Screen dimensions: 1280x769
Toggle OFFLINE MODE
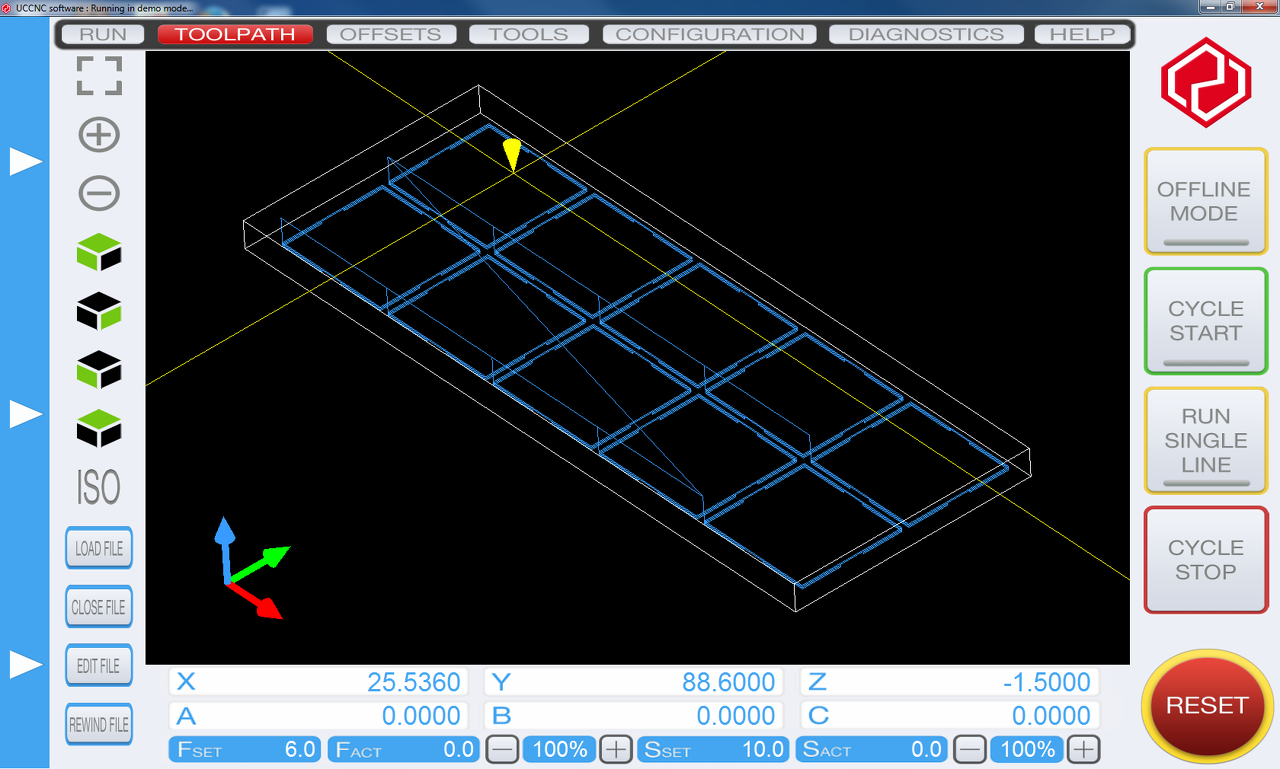coord(1206,201)
